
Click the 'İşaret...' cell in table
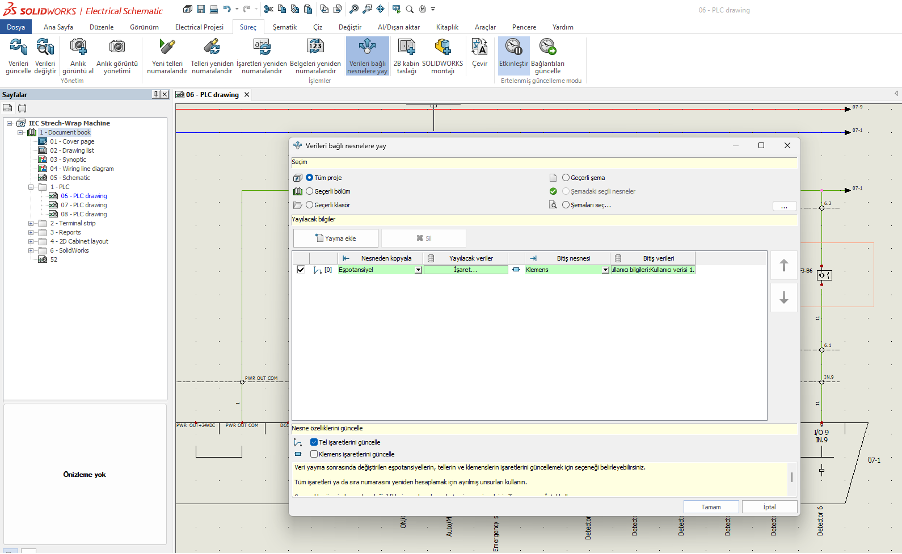[x=465, y=270]
